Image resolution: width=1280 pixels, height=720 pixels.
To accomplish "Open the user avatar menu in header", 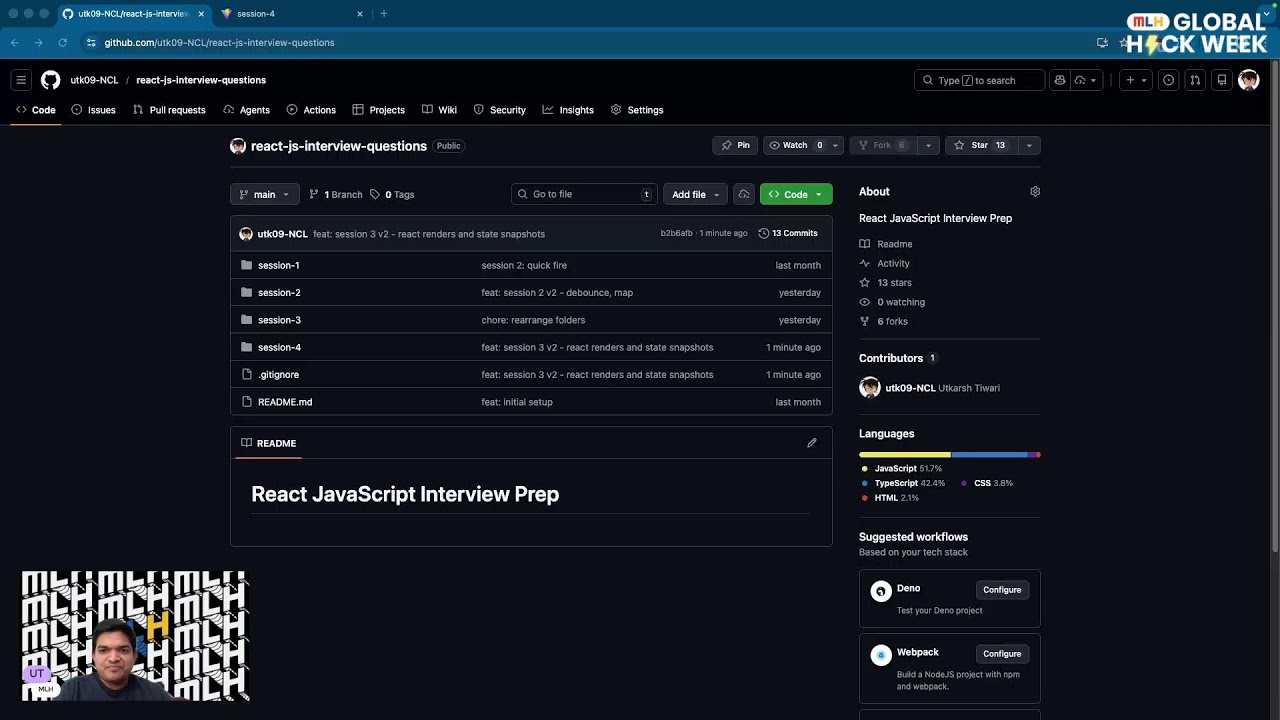I will point(1248,80).
